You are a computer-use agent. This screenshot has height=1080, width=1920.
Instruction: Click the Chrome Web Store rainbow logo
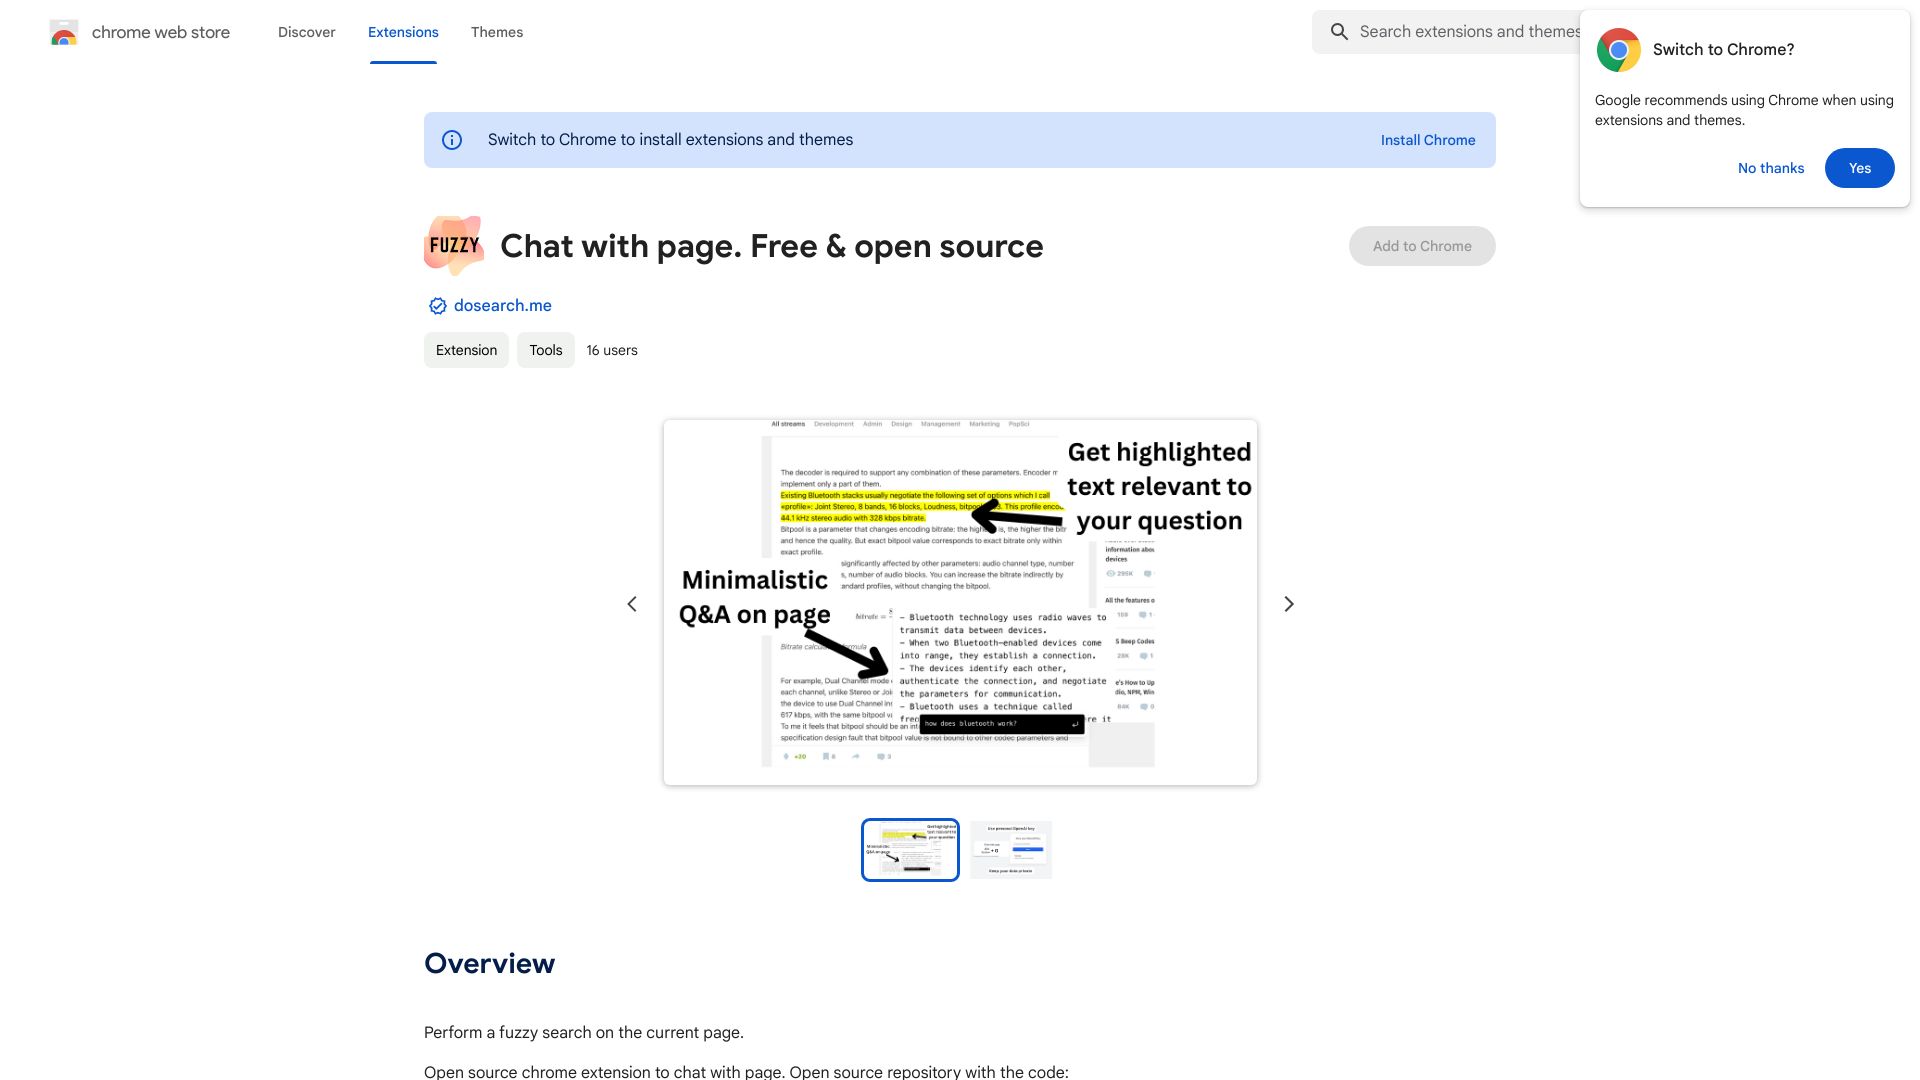(x=63, y=32)
